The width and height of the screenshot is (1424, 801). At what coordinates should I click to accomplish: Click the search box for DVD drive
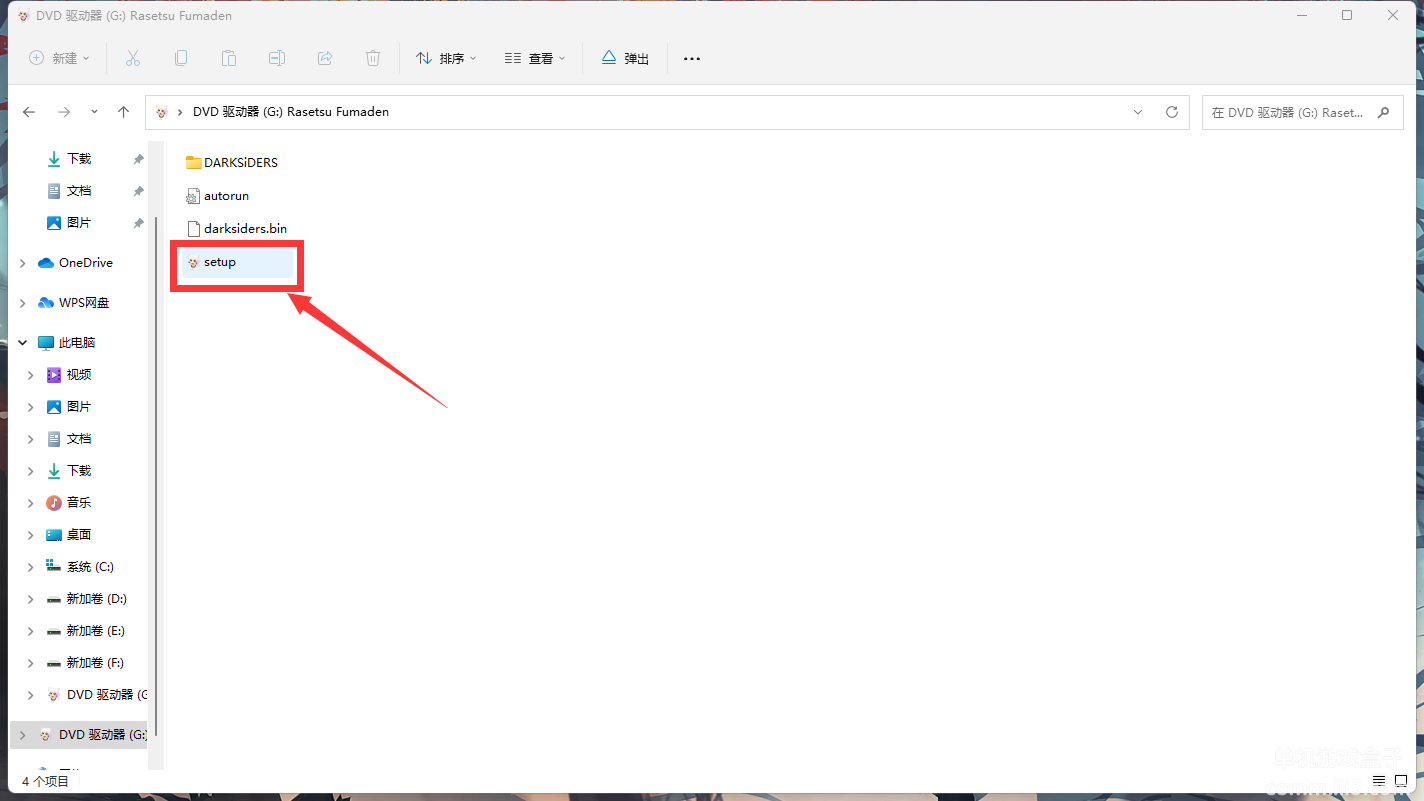tap(1302, 112)
